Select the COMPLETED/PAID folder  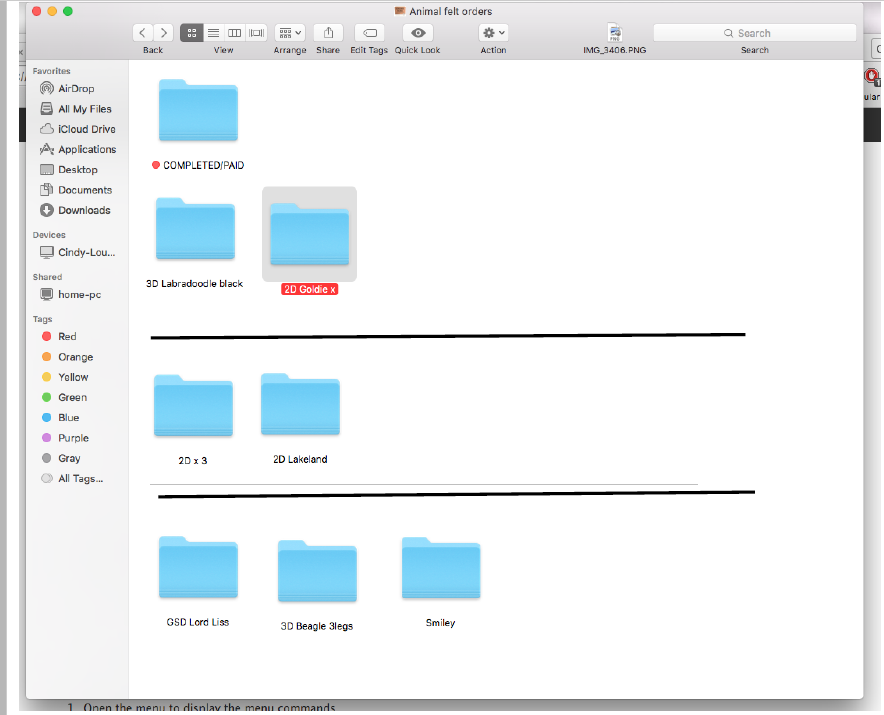pos(198,111)
